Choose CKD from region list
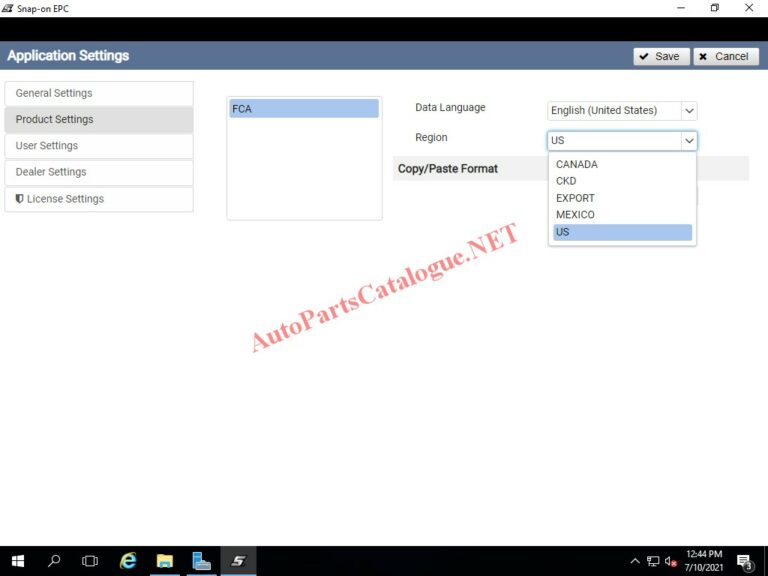The height and width of the screenshot is (576, 768). pyautogui.click(x=622, y=181)
